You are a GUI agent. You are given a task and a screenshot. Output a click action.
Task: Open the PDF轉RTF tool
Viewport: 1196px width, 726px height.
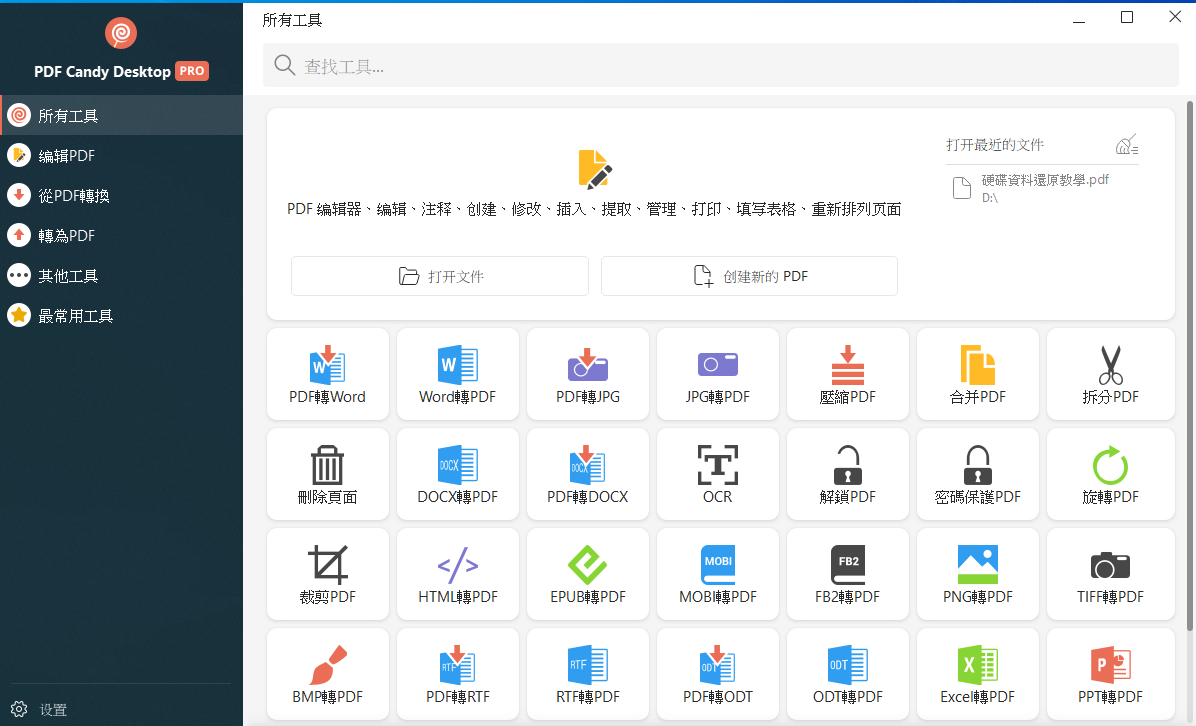458,673
